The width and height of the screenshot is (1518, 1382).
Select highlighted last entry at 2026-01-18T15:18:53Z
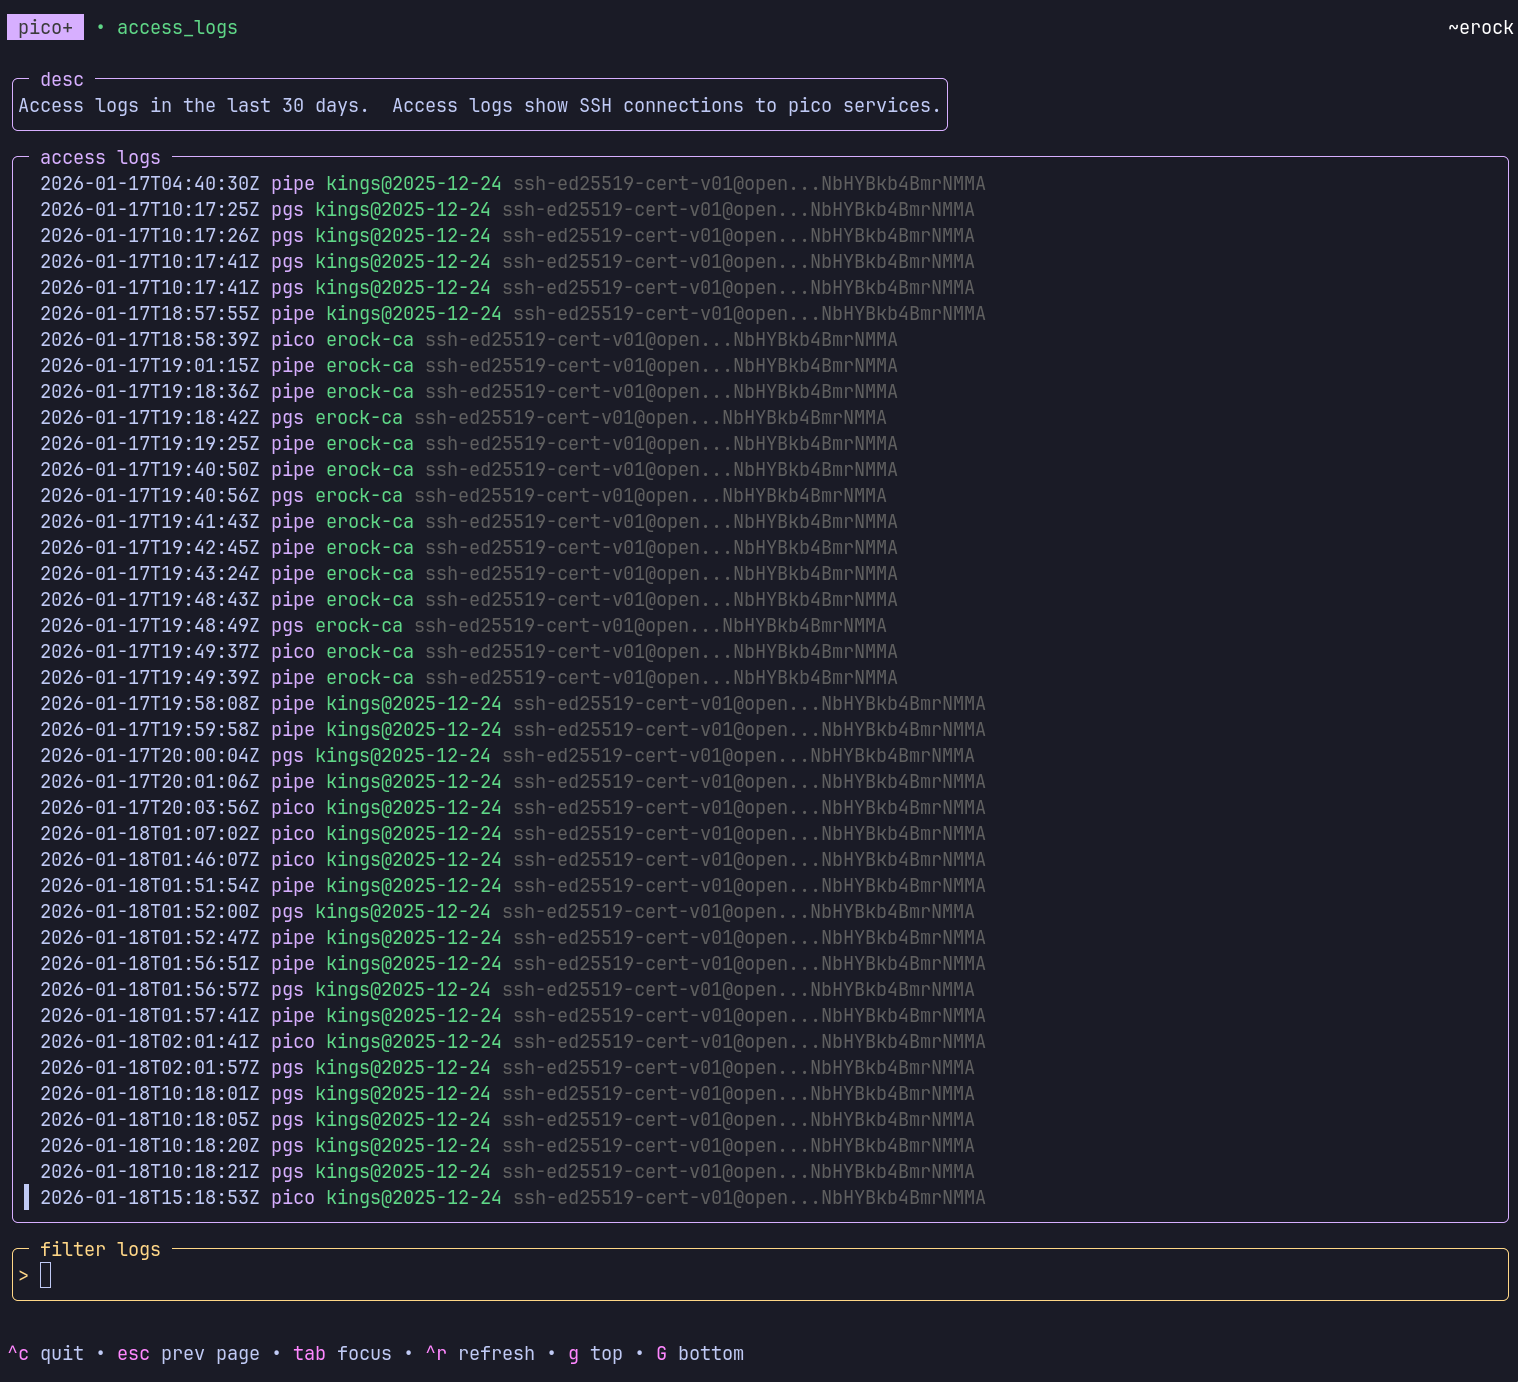coord(512,1198)
